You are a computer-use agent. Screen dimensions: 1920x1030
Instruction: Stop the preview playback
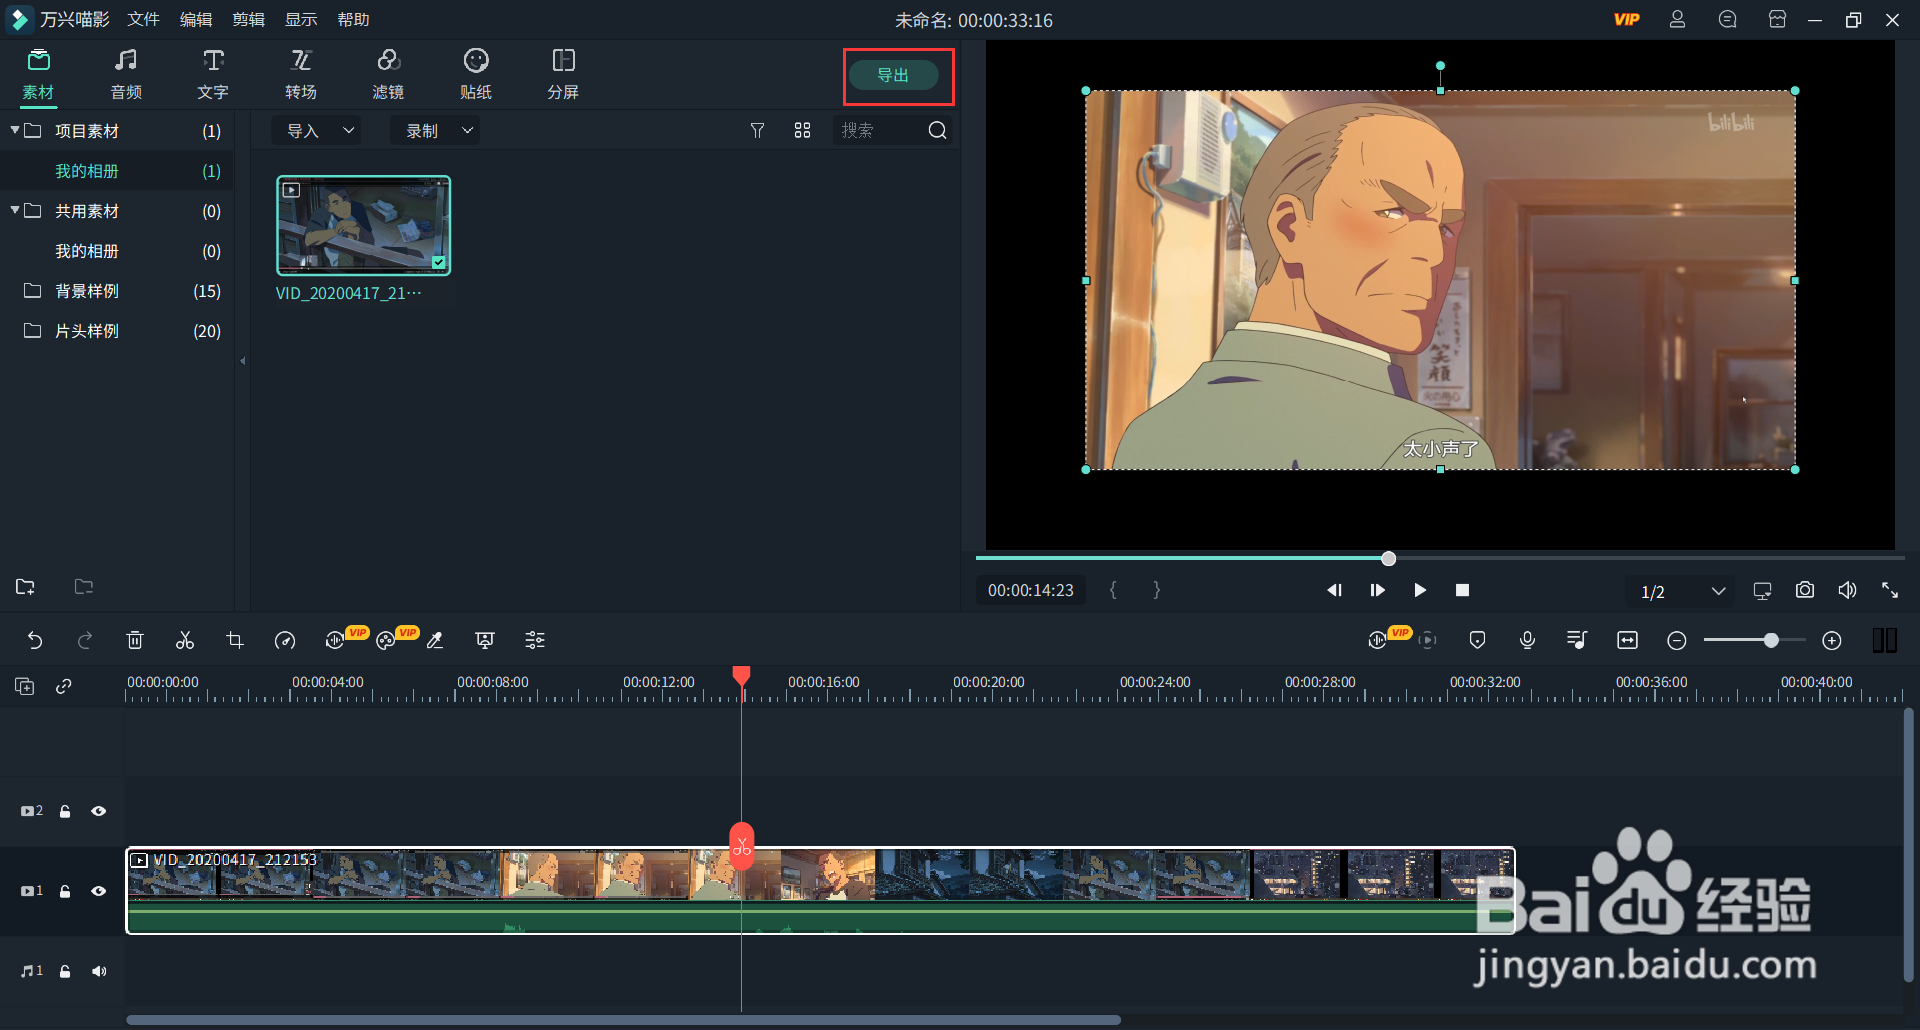point(1462,590)
